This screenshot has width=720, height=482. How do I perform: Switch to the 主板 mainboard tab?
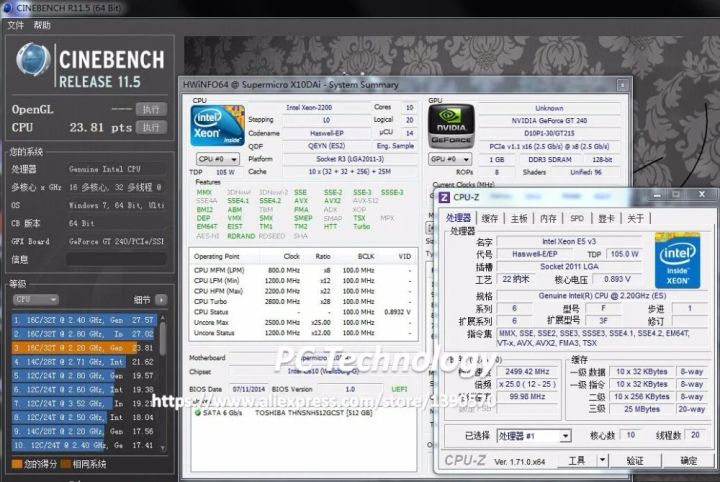pyautogui.click(x=519, y=218)
